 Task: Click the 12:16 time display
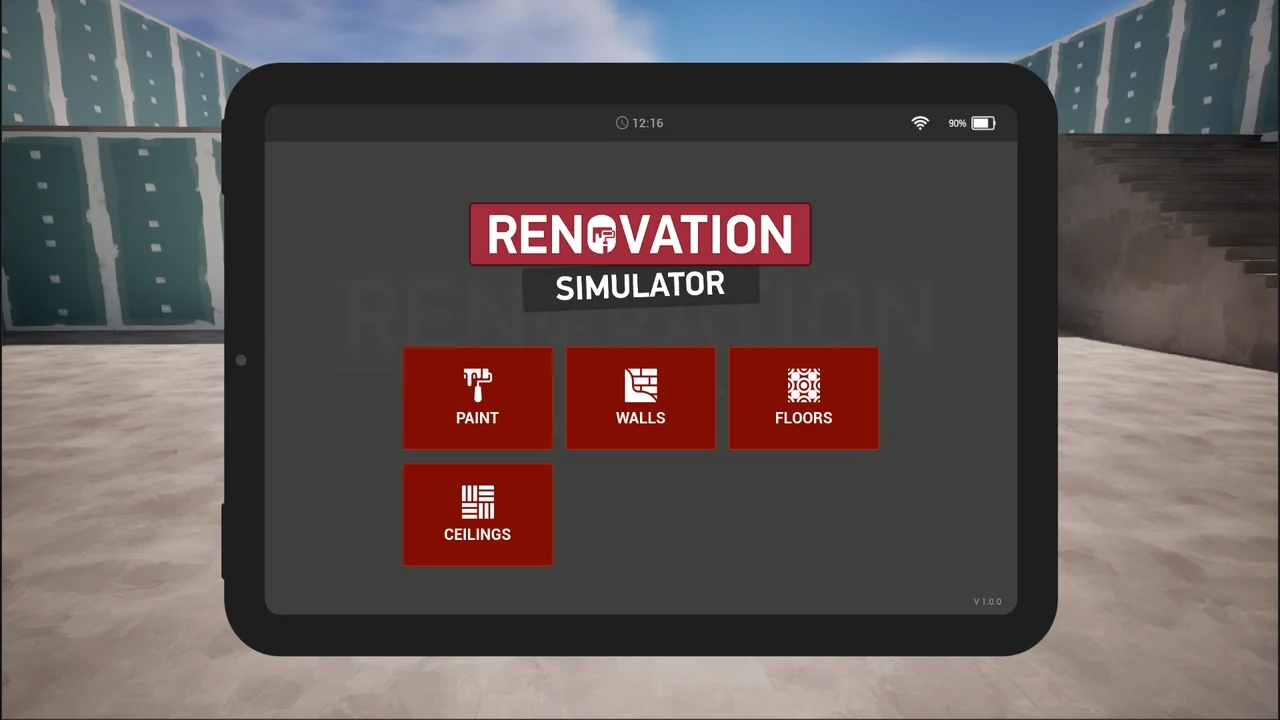click(648, 123)
